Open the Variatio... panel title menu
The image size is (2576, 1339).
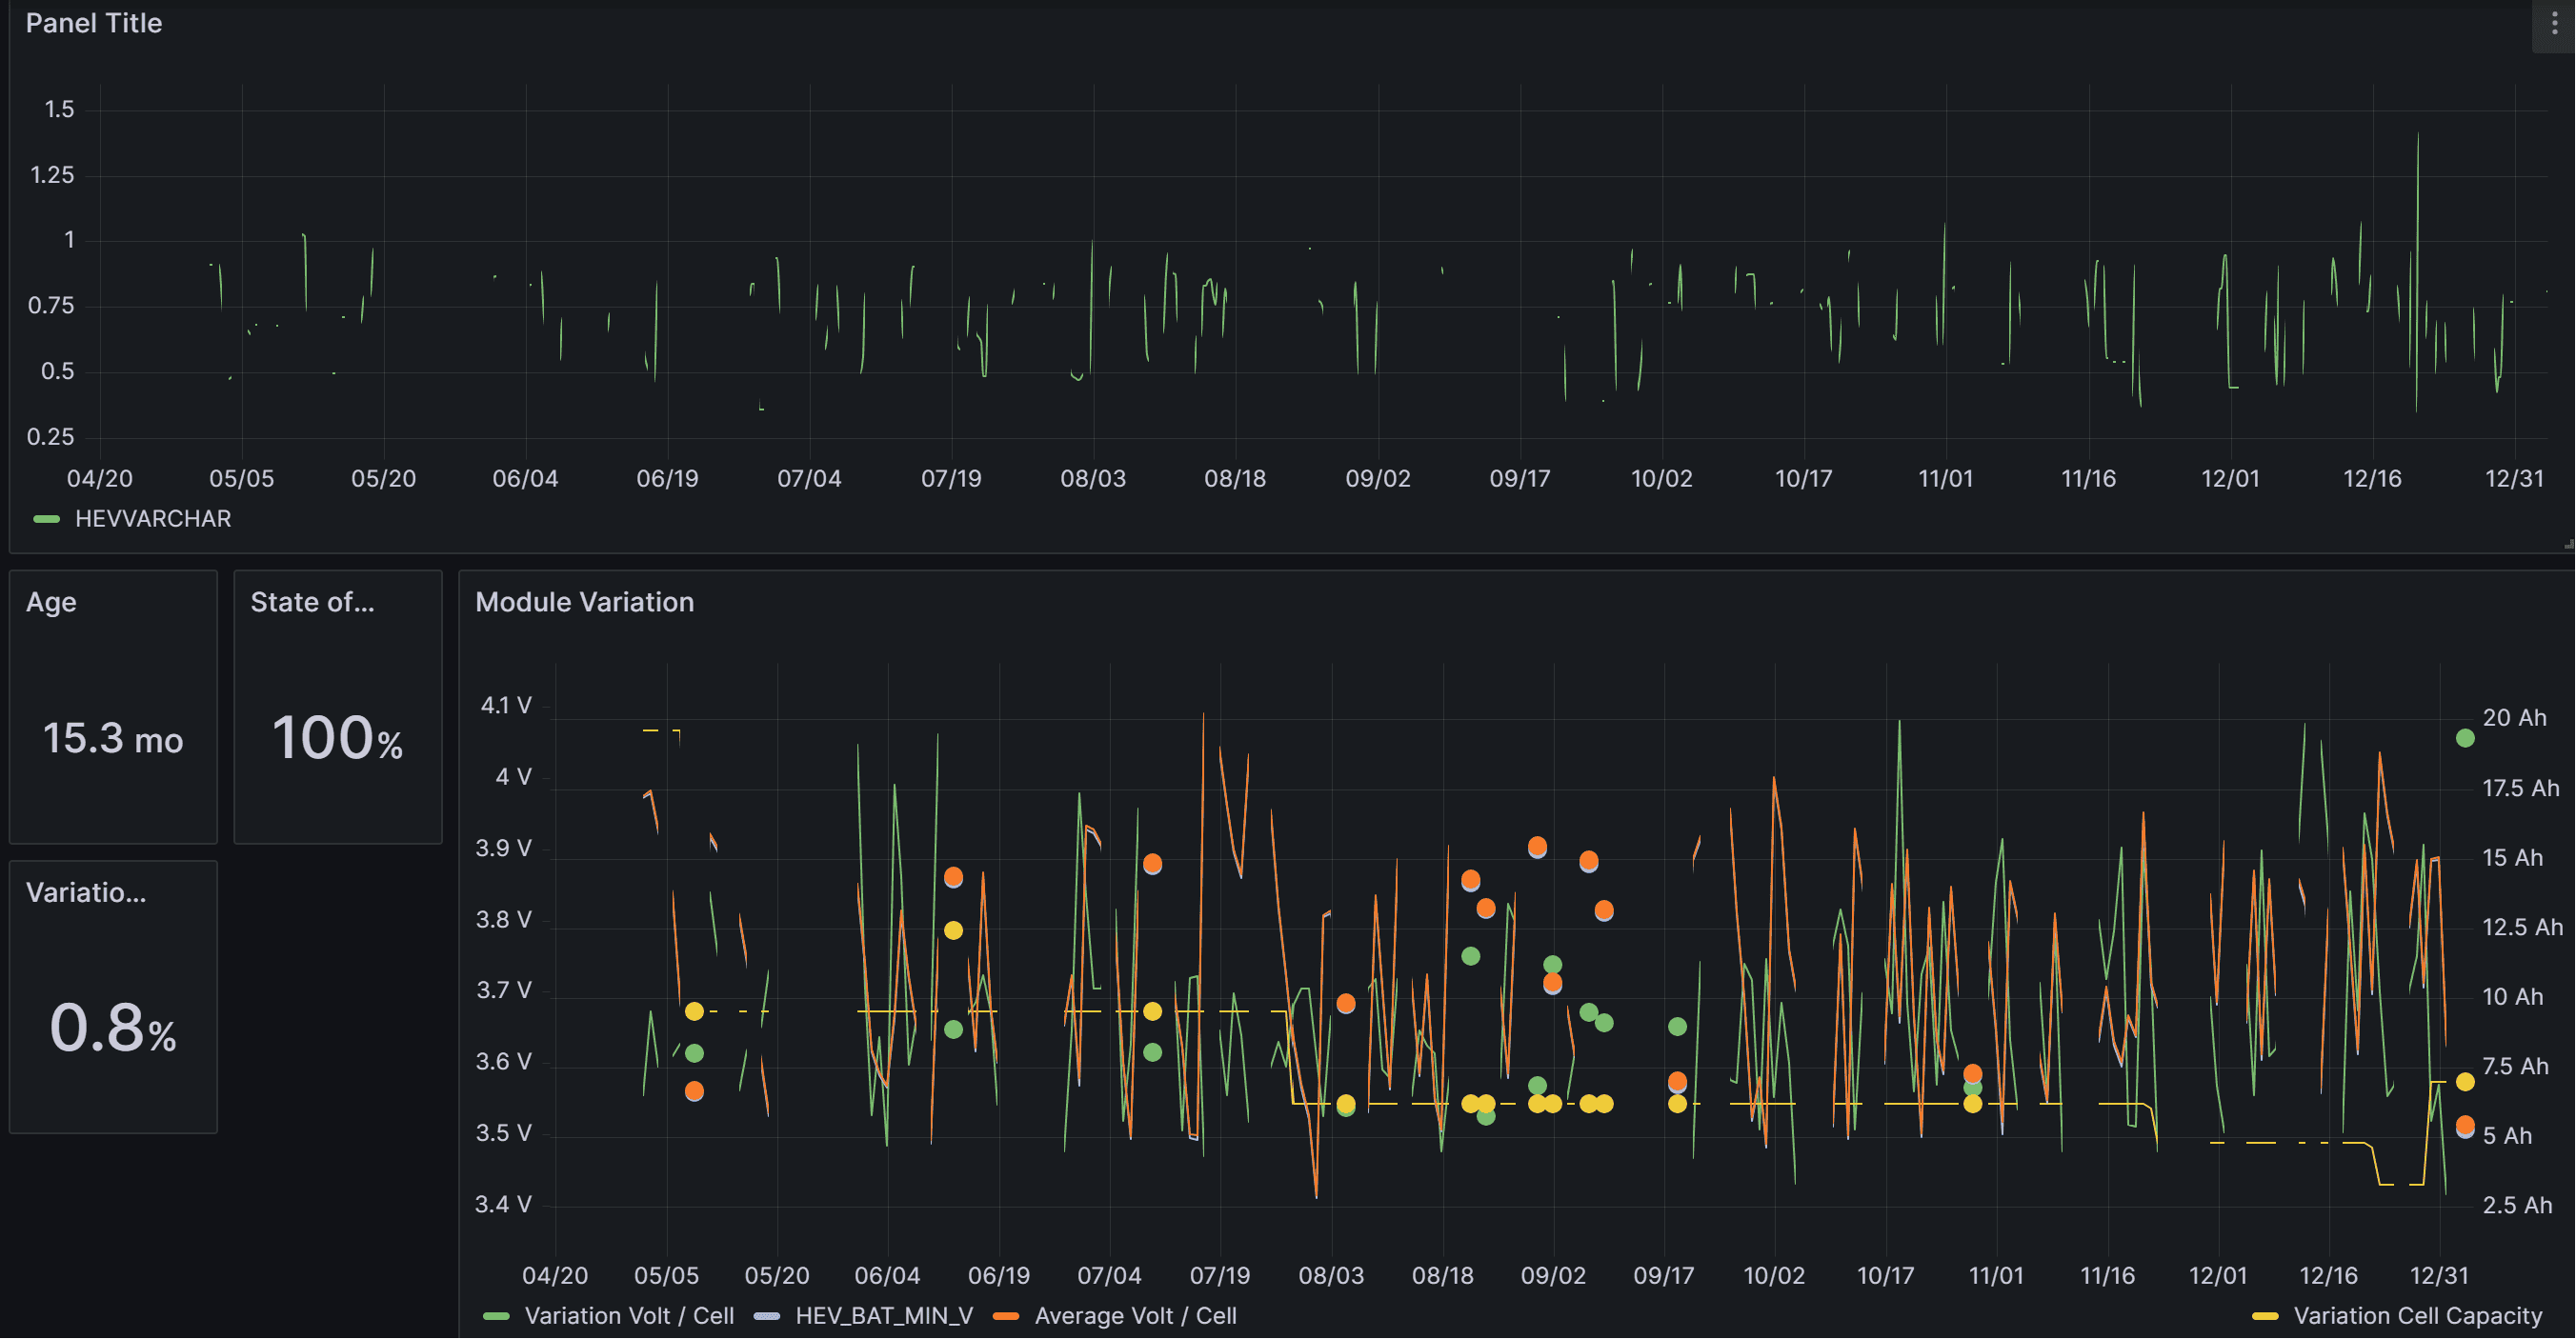(x=86, y=893)
